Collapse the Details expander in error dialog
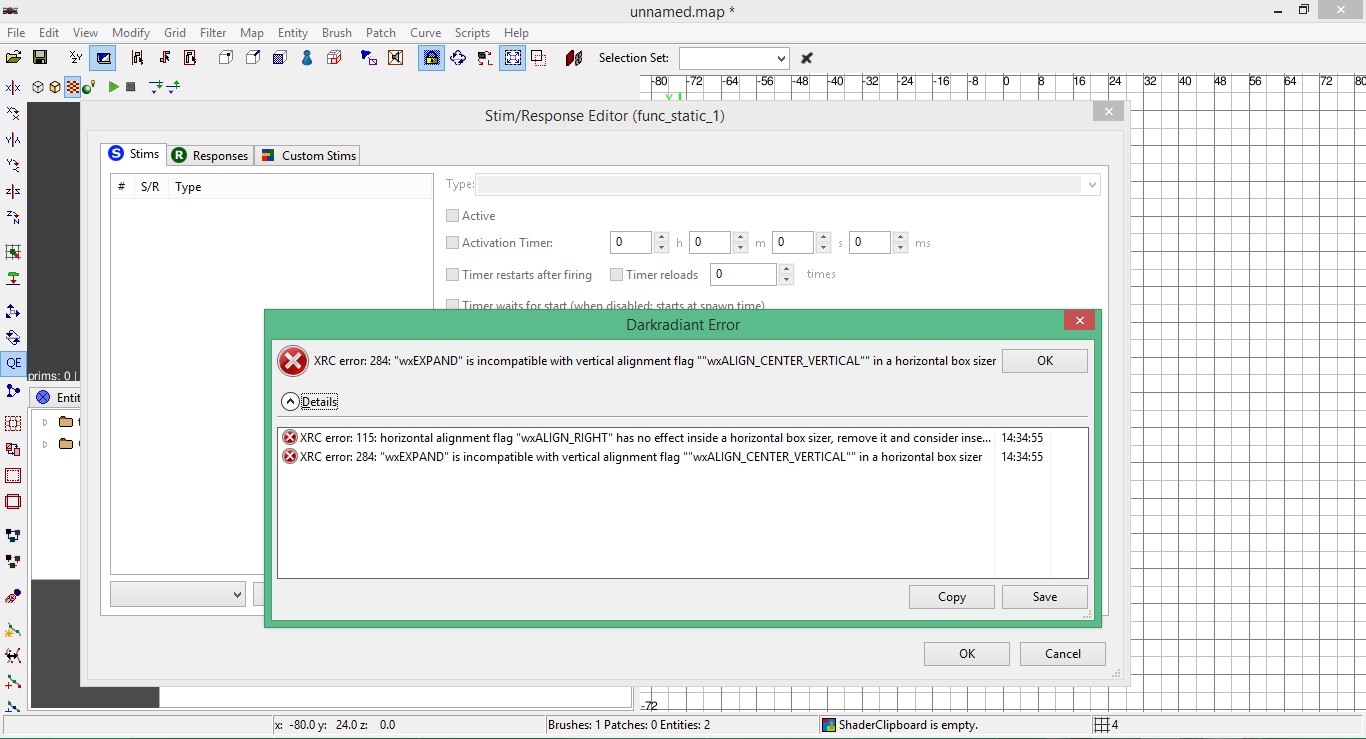 (x=291, y=402)
